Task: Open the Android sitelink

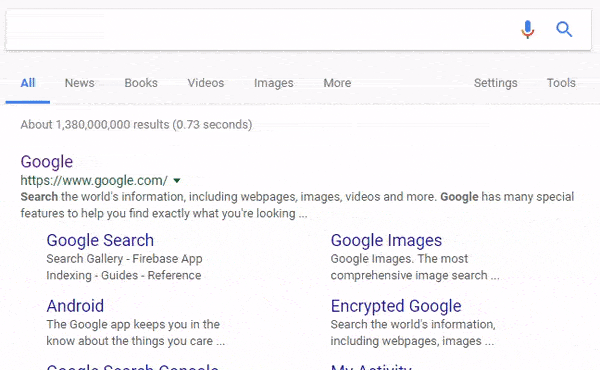Action: click(75, 306)
